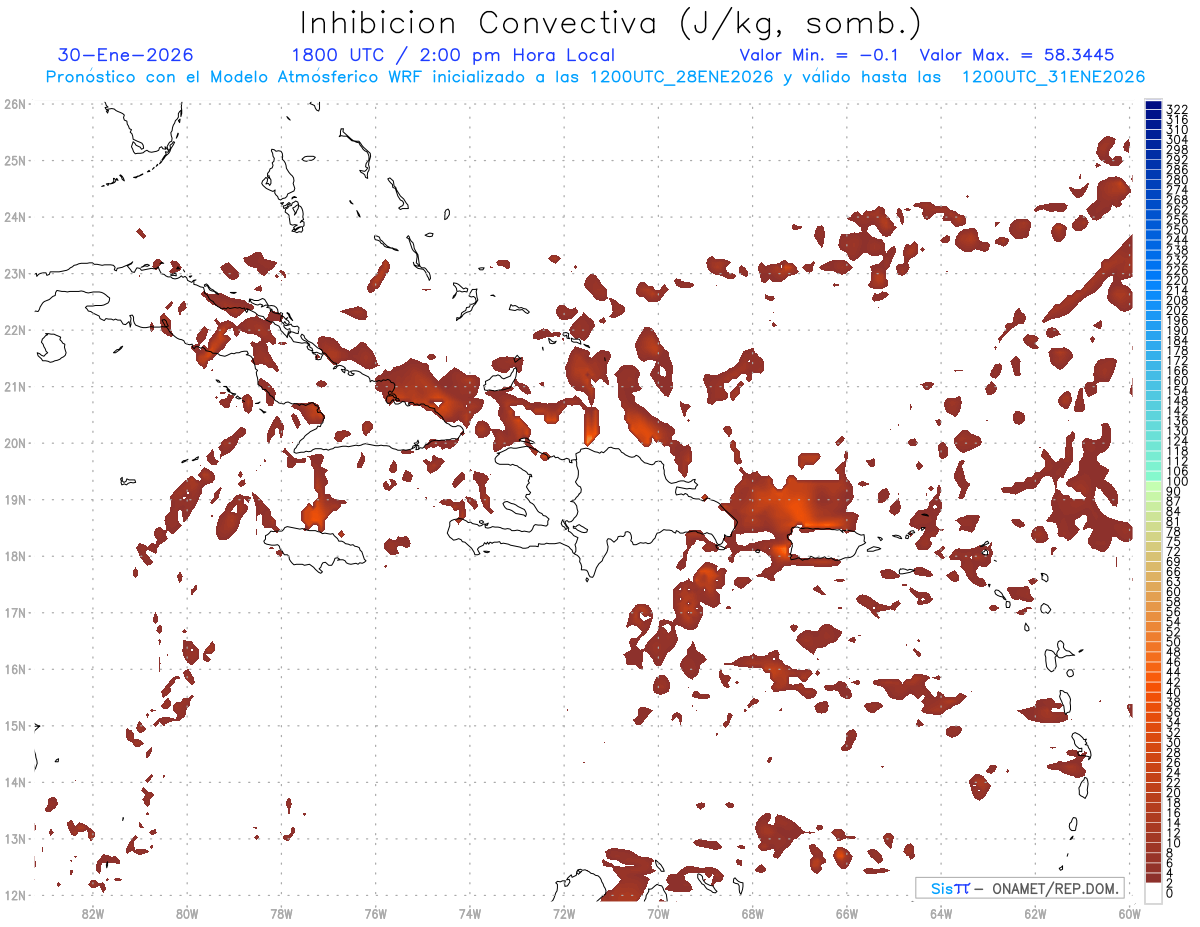Click the 20N latitude label

click(x=15, y=443)
